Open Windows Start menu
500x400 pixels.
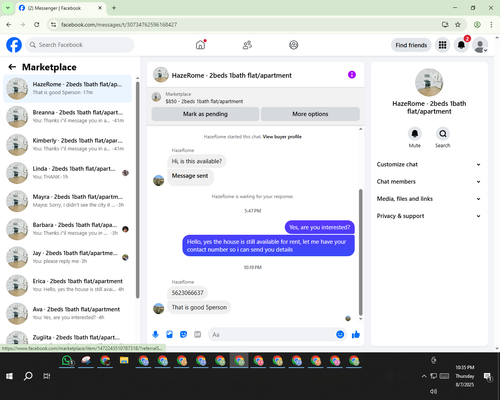[9, 376]
